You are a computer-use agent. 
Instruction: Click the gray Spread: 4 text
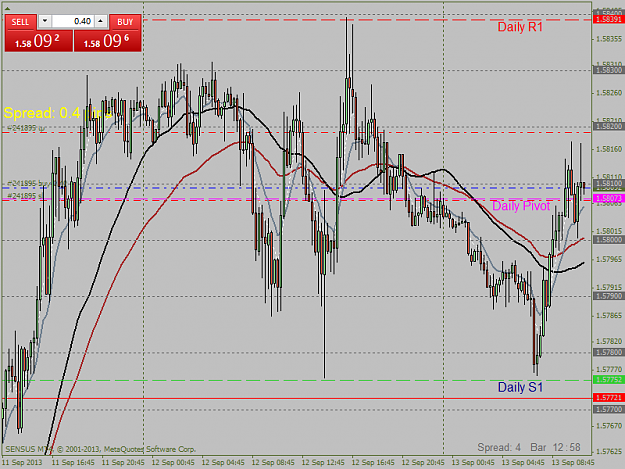pos(499,447)
